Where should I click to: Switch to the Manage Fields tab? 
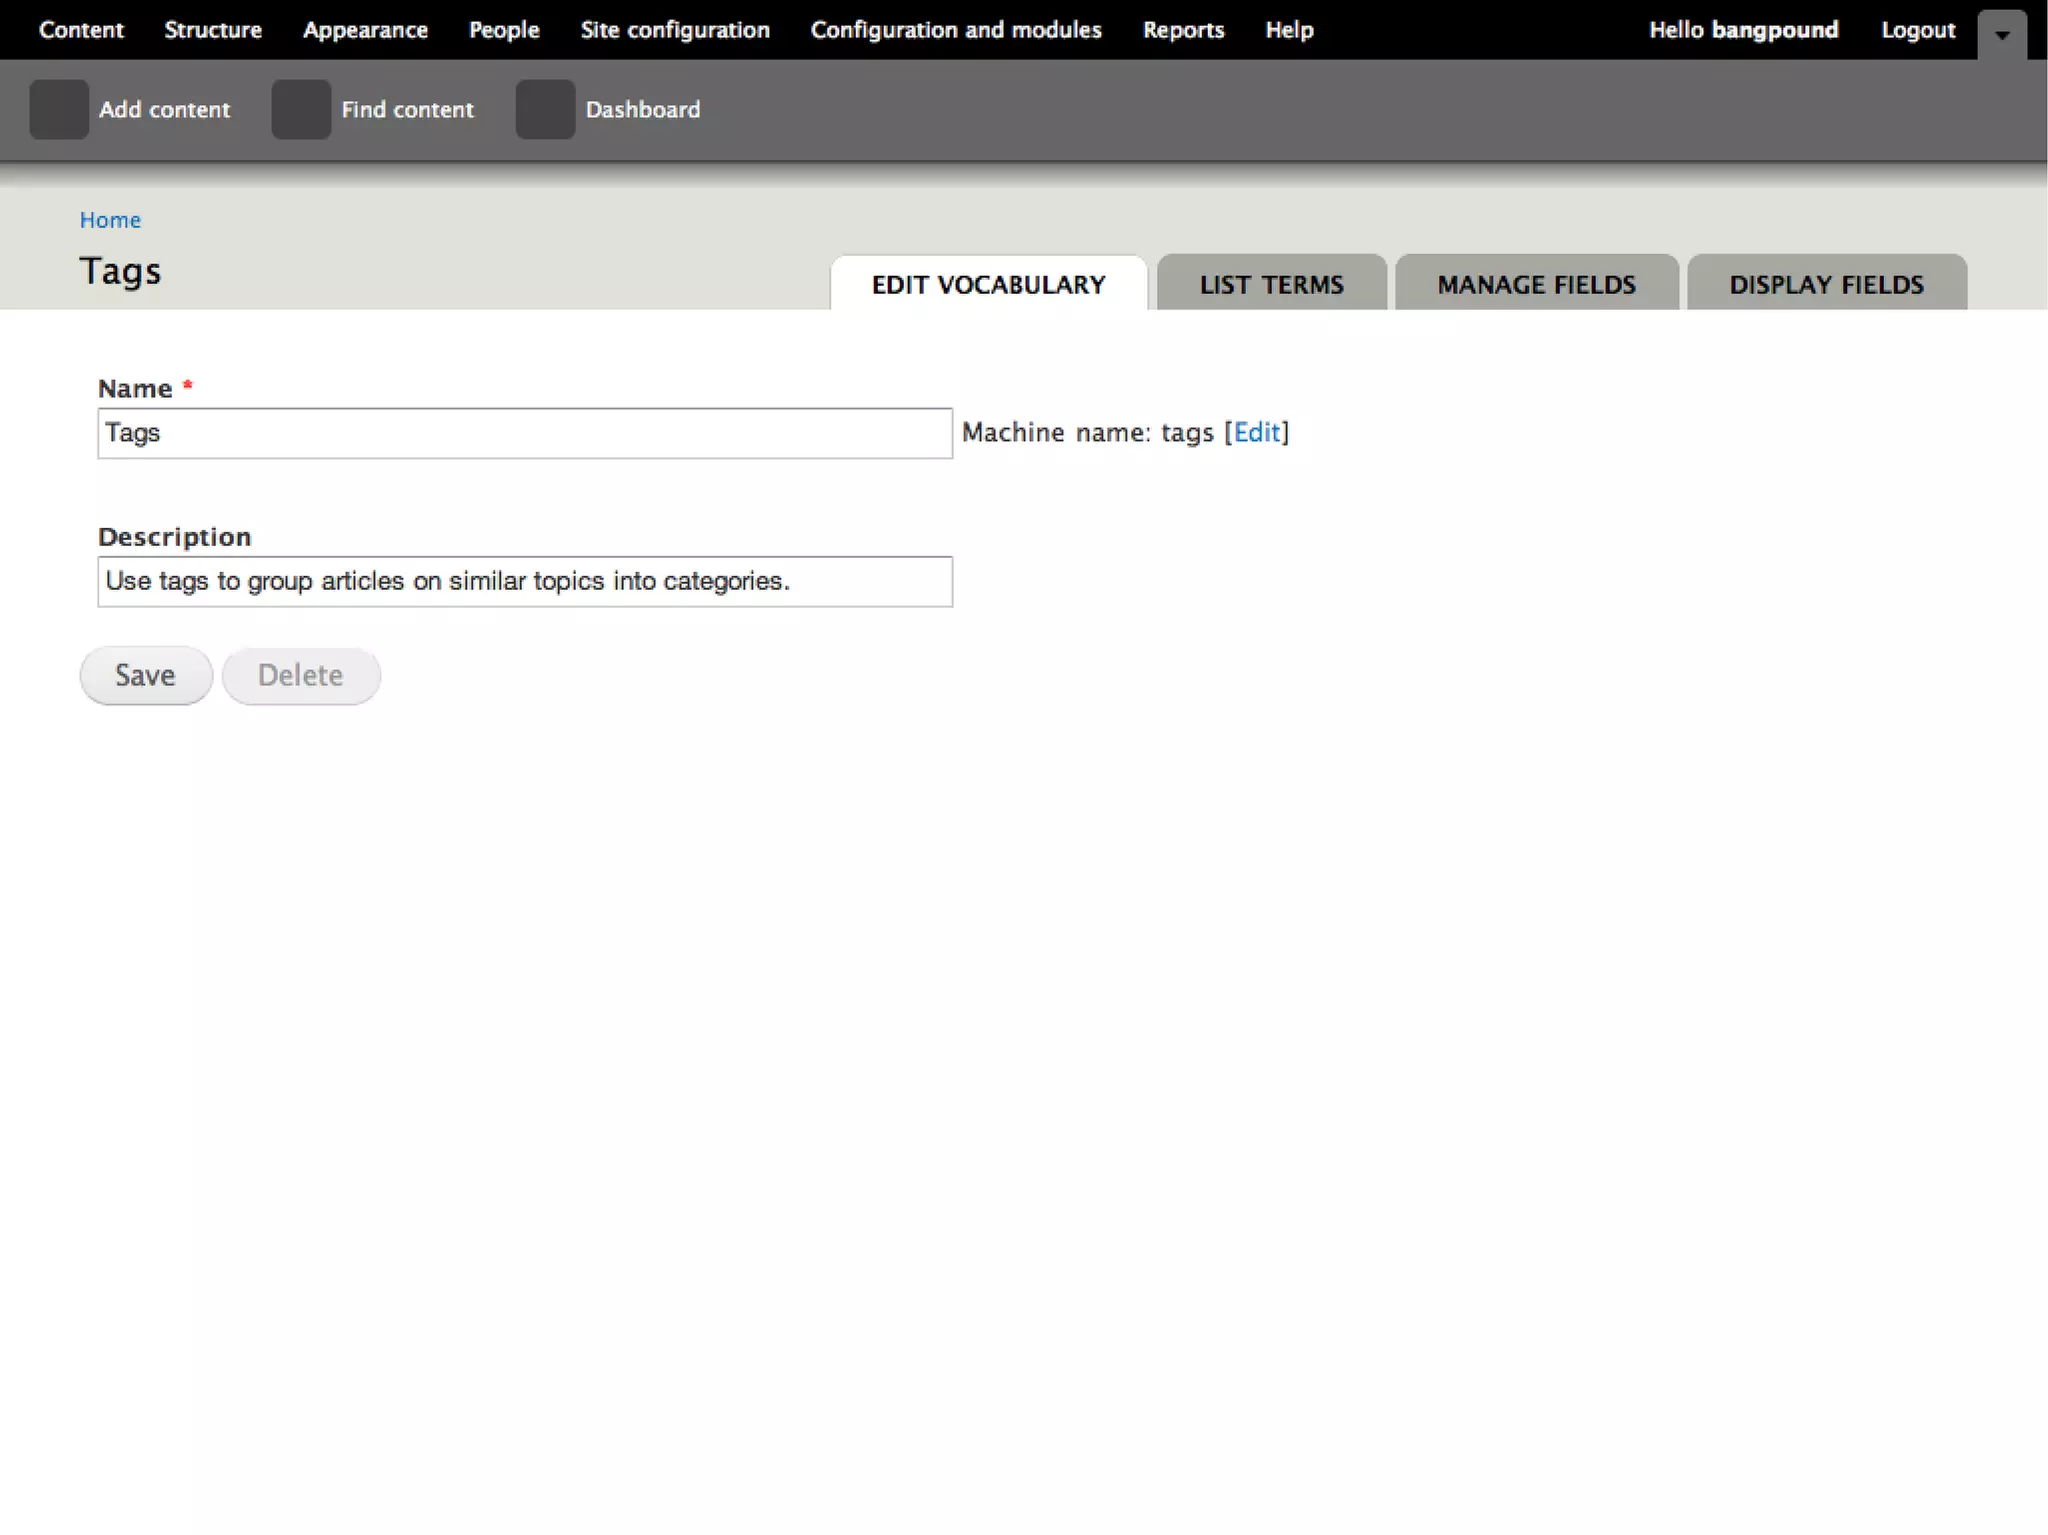pos(1536,285)
